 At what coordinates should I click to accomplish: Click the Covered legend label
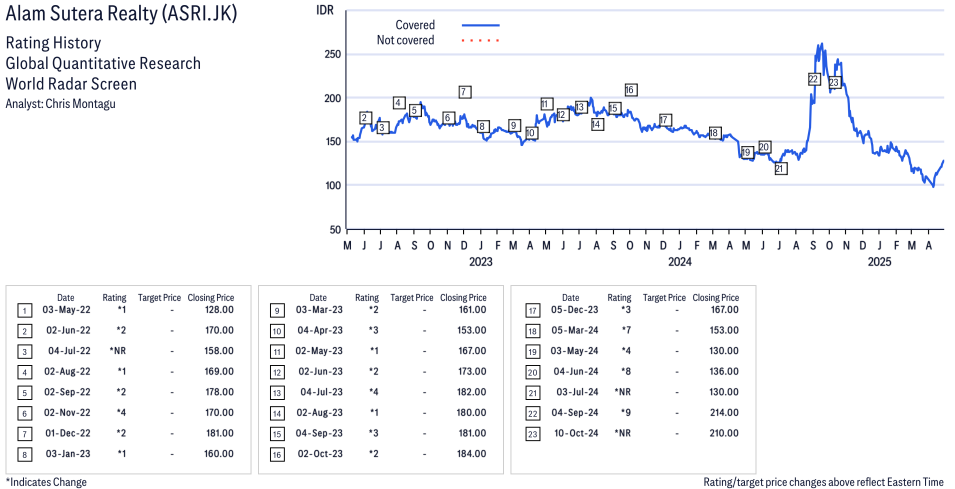pyautogui.click(x=415, y=25)
